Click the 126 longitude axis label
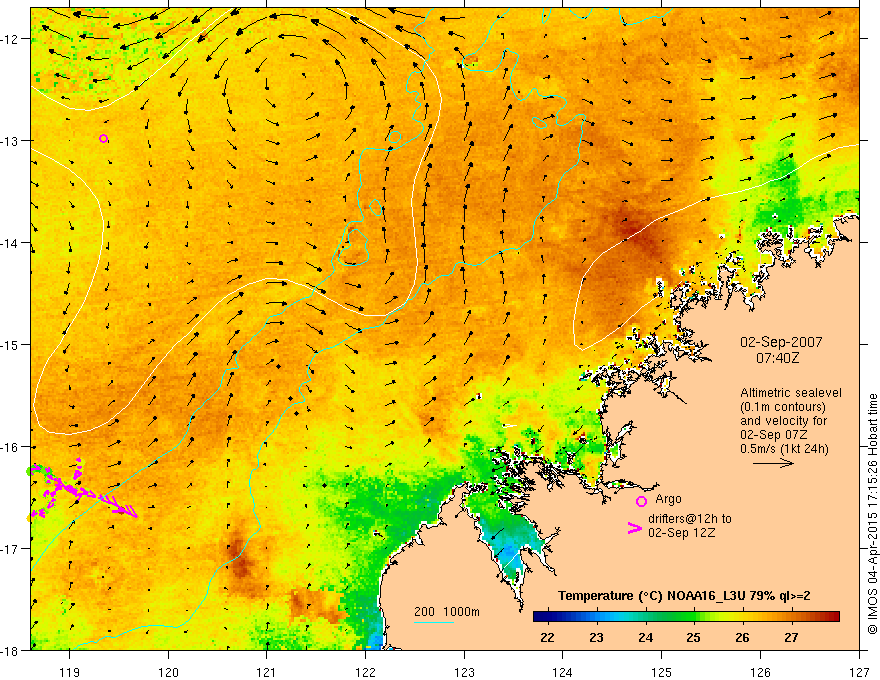 click(760, 672)
